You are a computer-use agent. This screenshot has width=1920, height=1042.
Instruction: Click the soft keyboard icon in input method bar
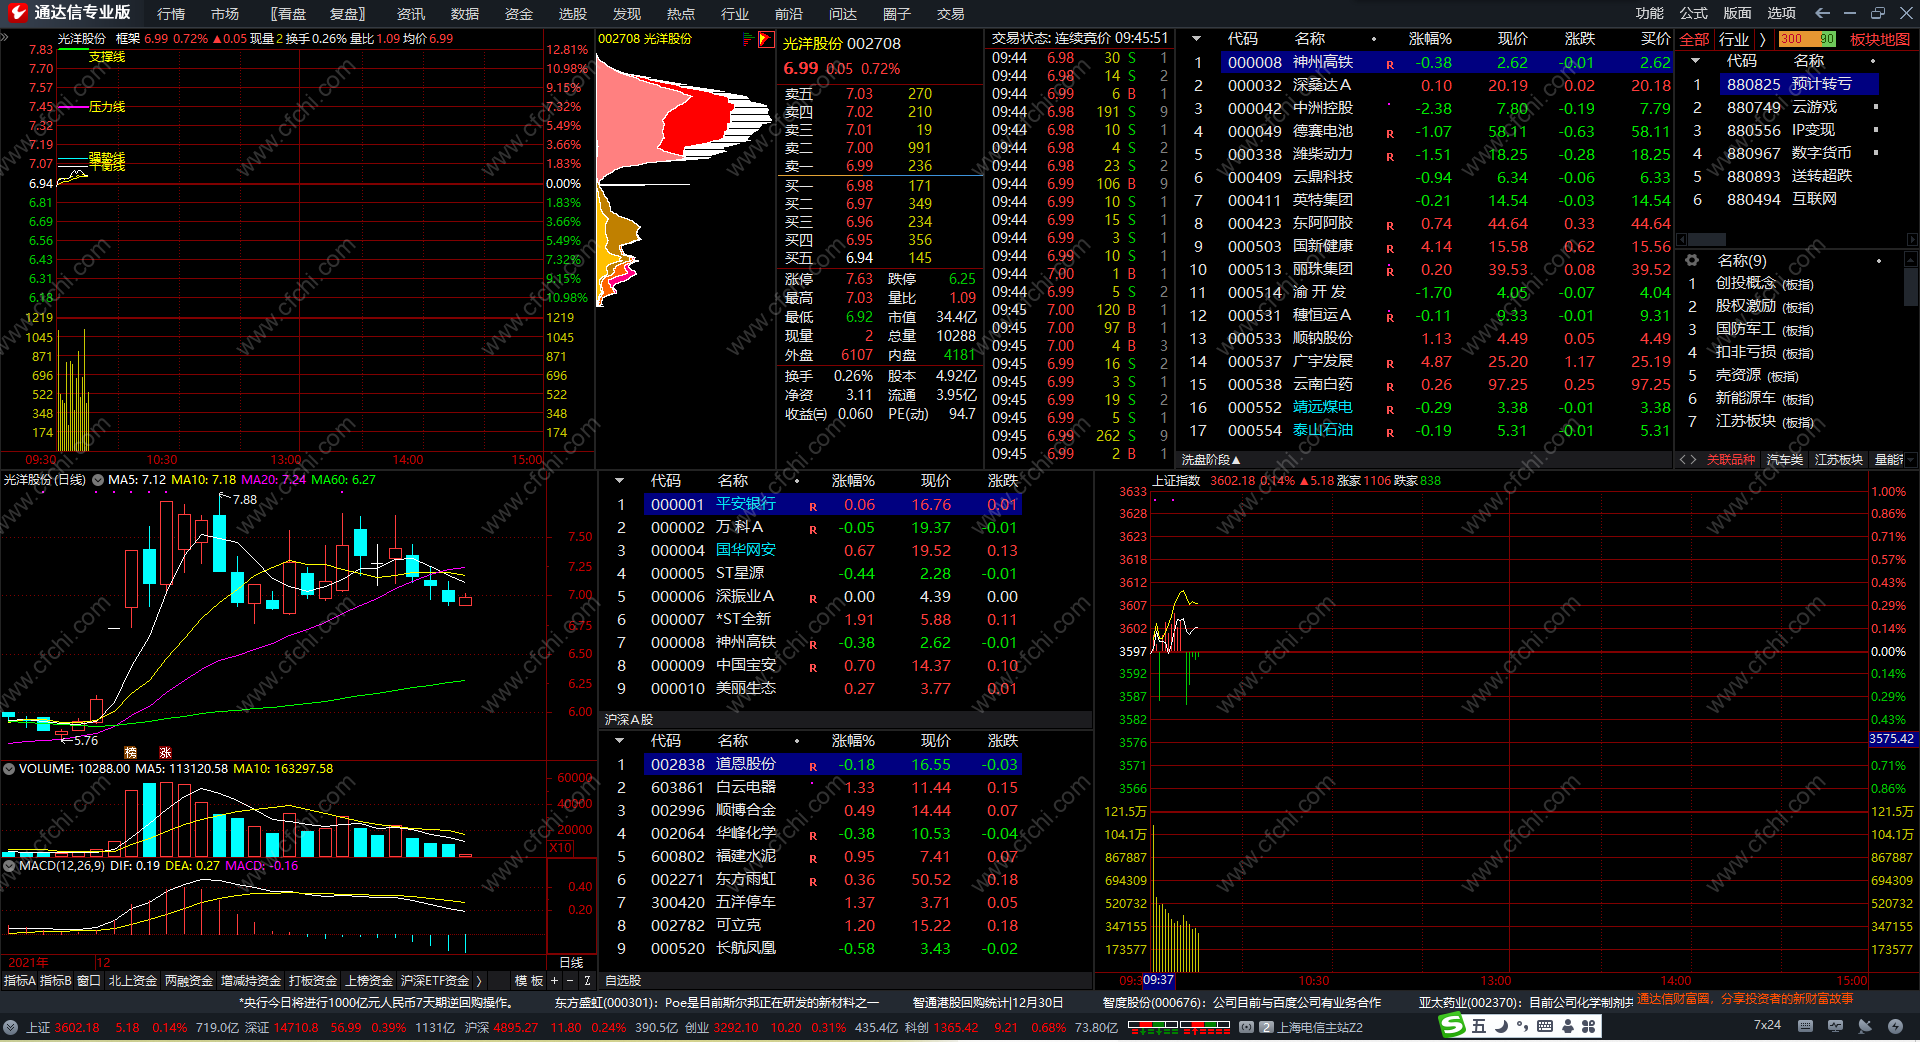click(x=1545, y=1026)
